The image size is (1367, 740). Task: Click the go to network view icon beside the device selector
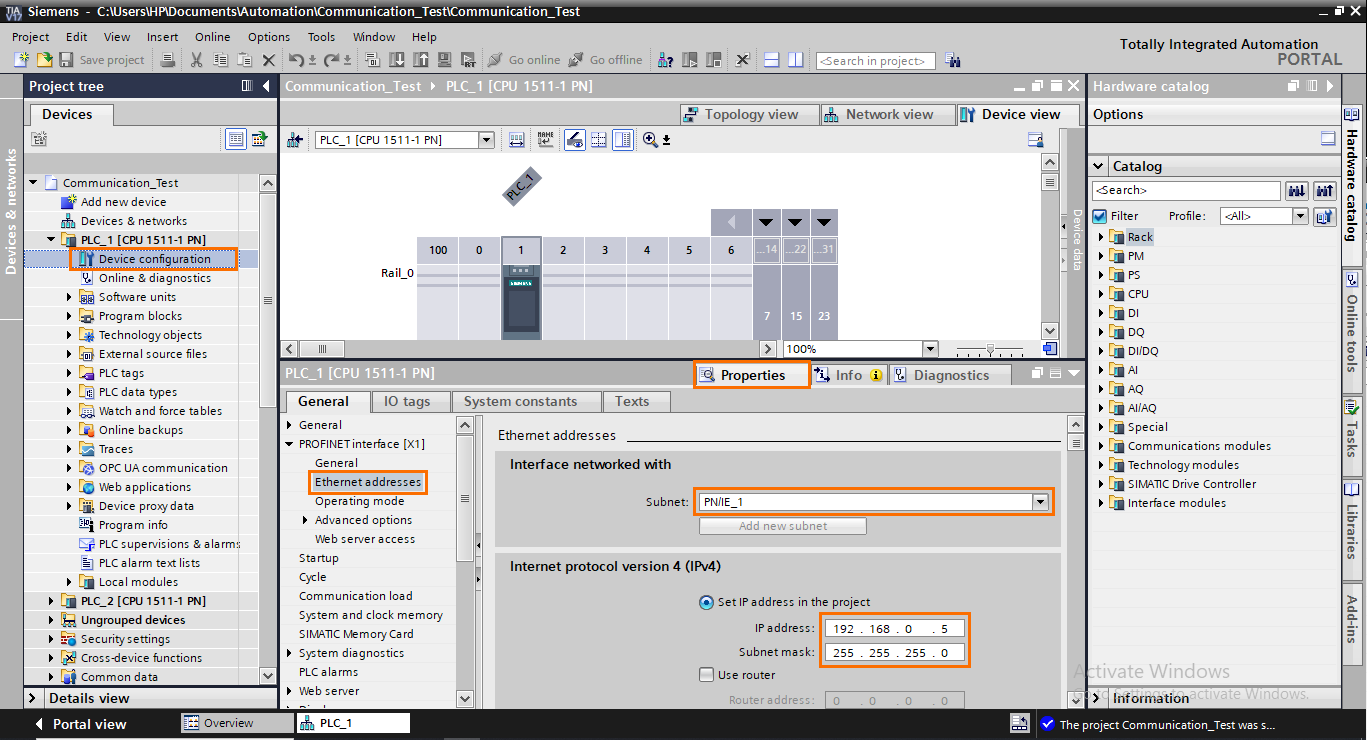pos(295,140)
